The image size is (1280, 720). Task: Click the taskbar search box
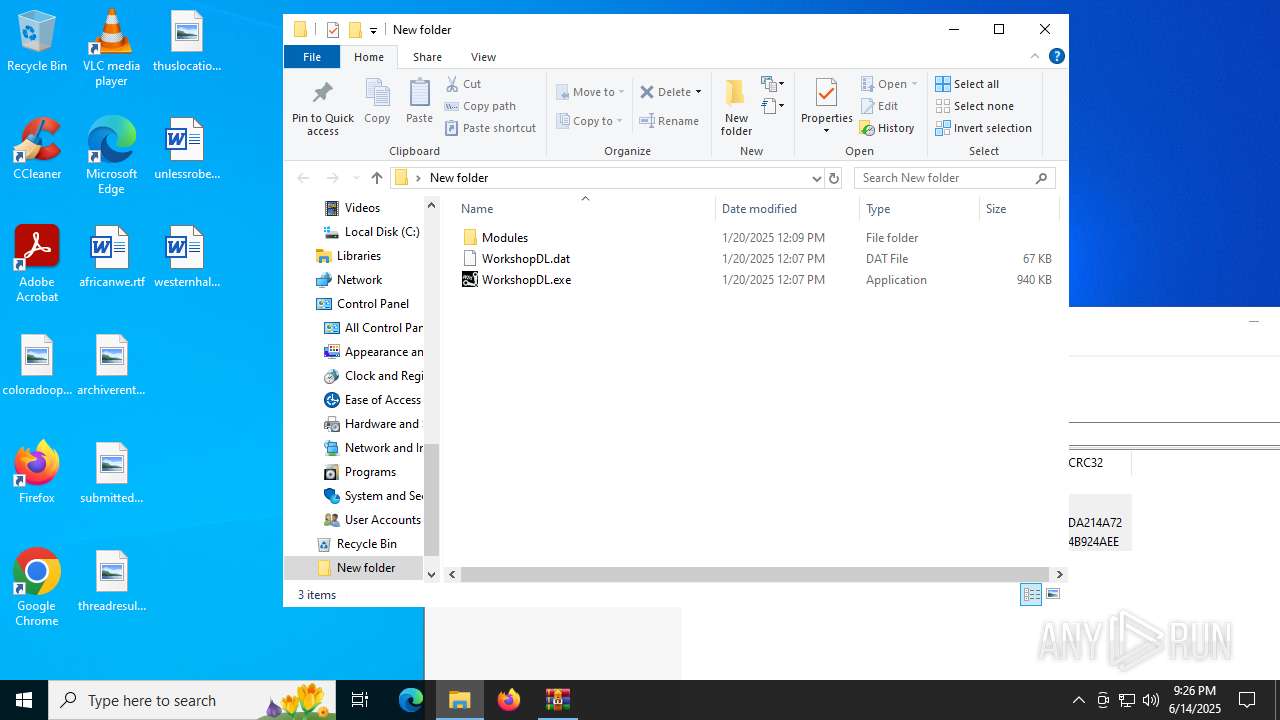pos(193,700)
